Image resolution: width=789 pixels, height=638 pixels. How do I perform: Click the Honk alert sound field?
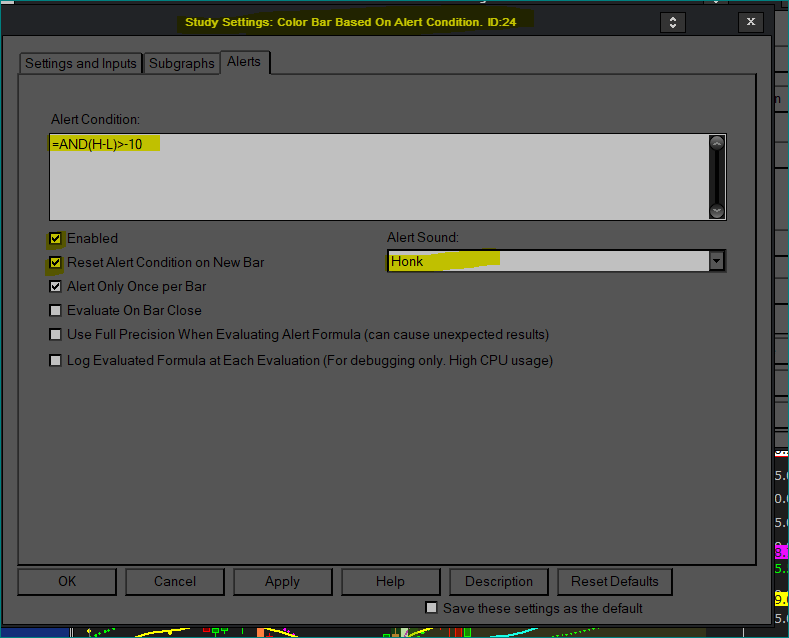(x=548, y=261)
